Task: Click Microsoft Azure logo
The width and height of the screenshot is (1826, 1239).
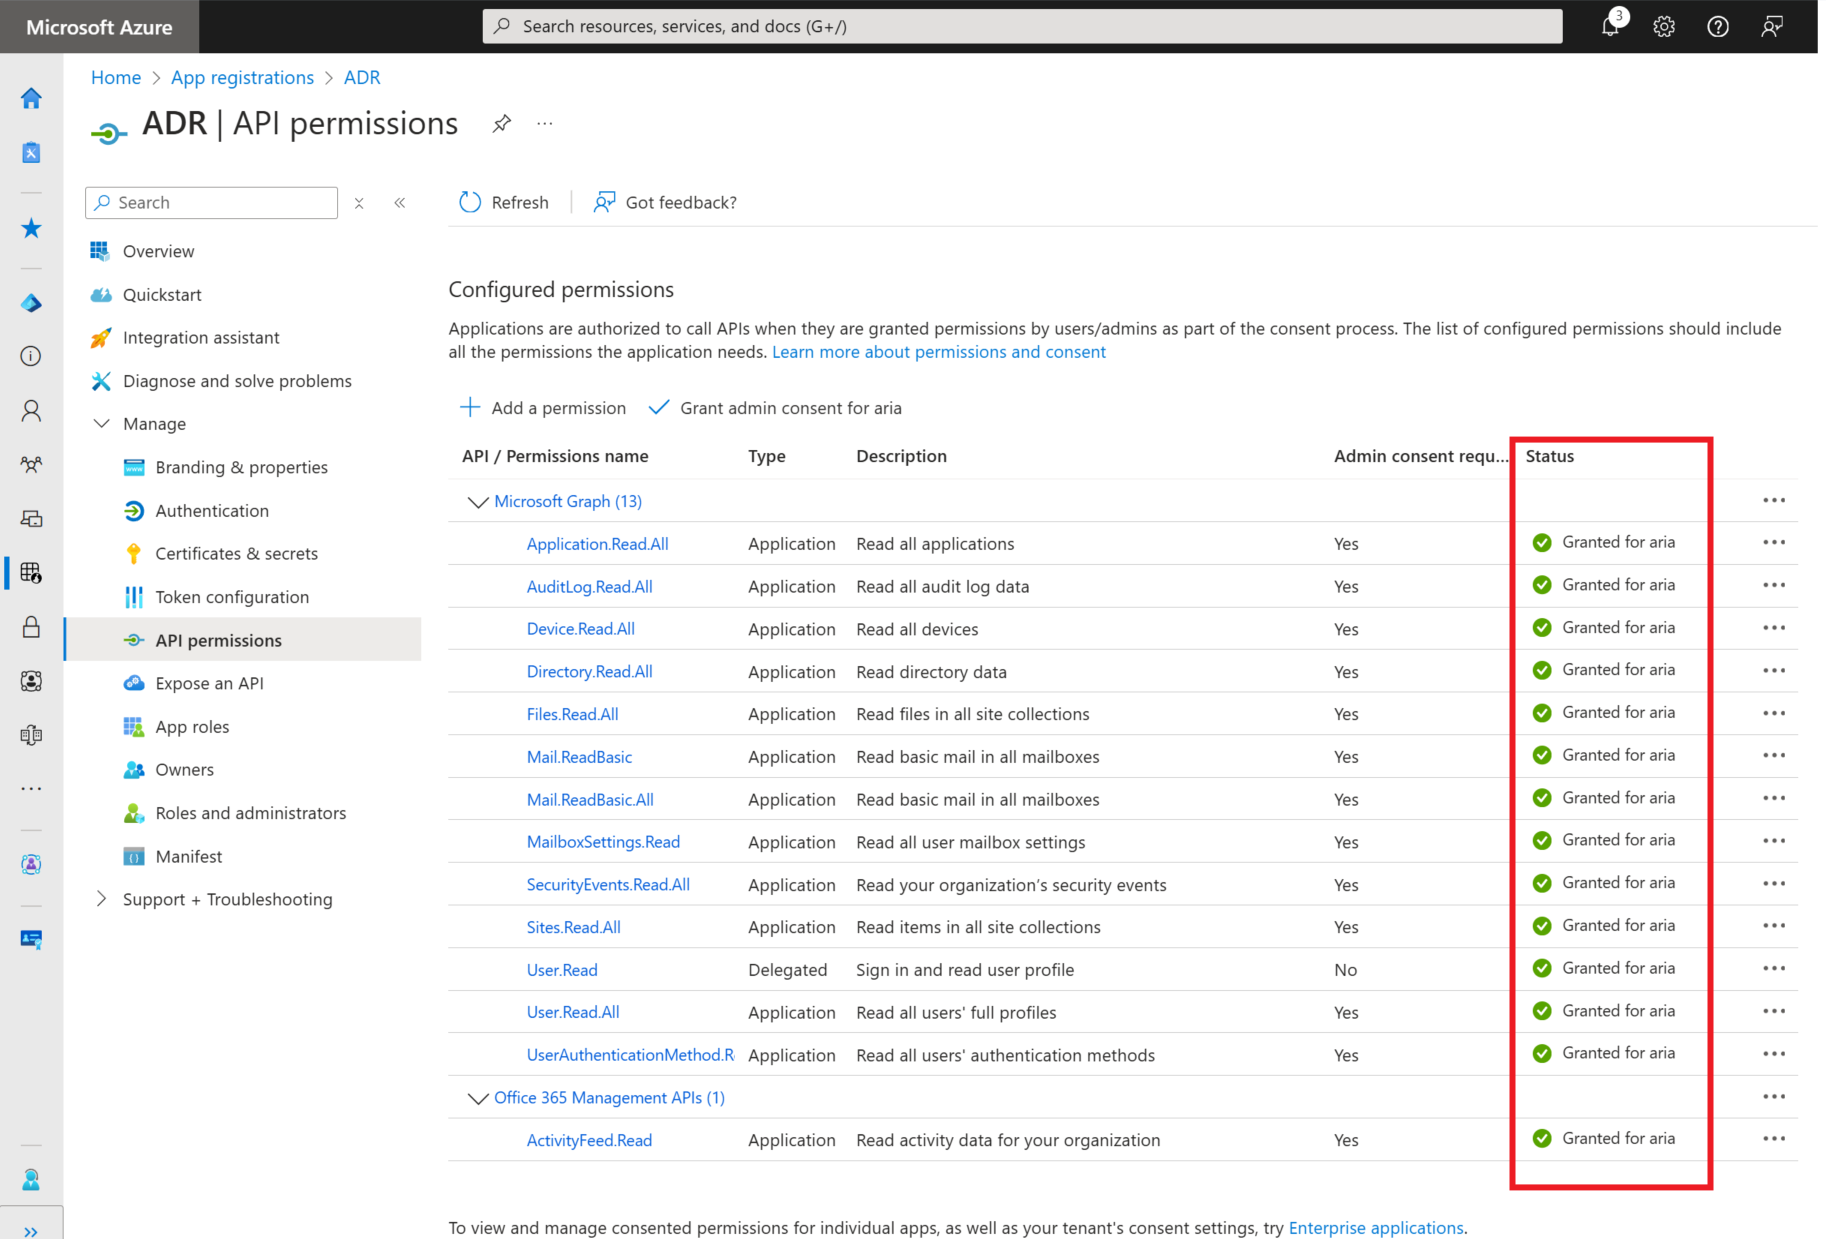Action: click(99, 27)
